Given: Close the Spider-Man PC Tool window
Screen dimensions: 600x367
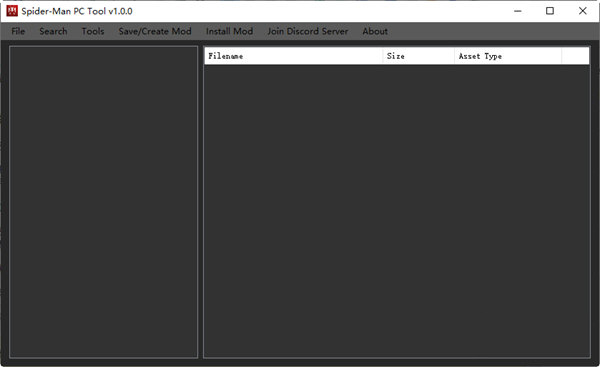Looking at the screenshot, I should (582, 11).
